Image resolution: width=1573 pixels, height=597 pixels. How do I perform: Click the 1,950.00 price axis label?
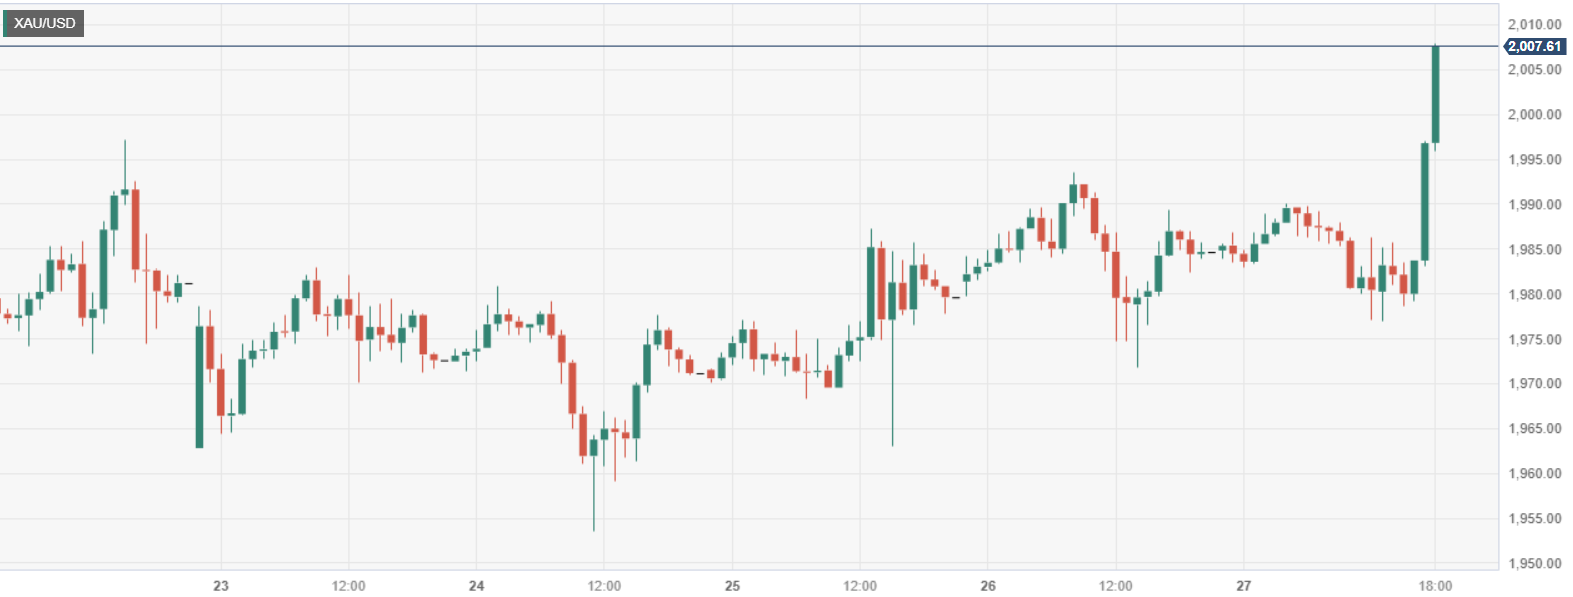[x=1534, y=563]
